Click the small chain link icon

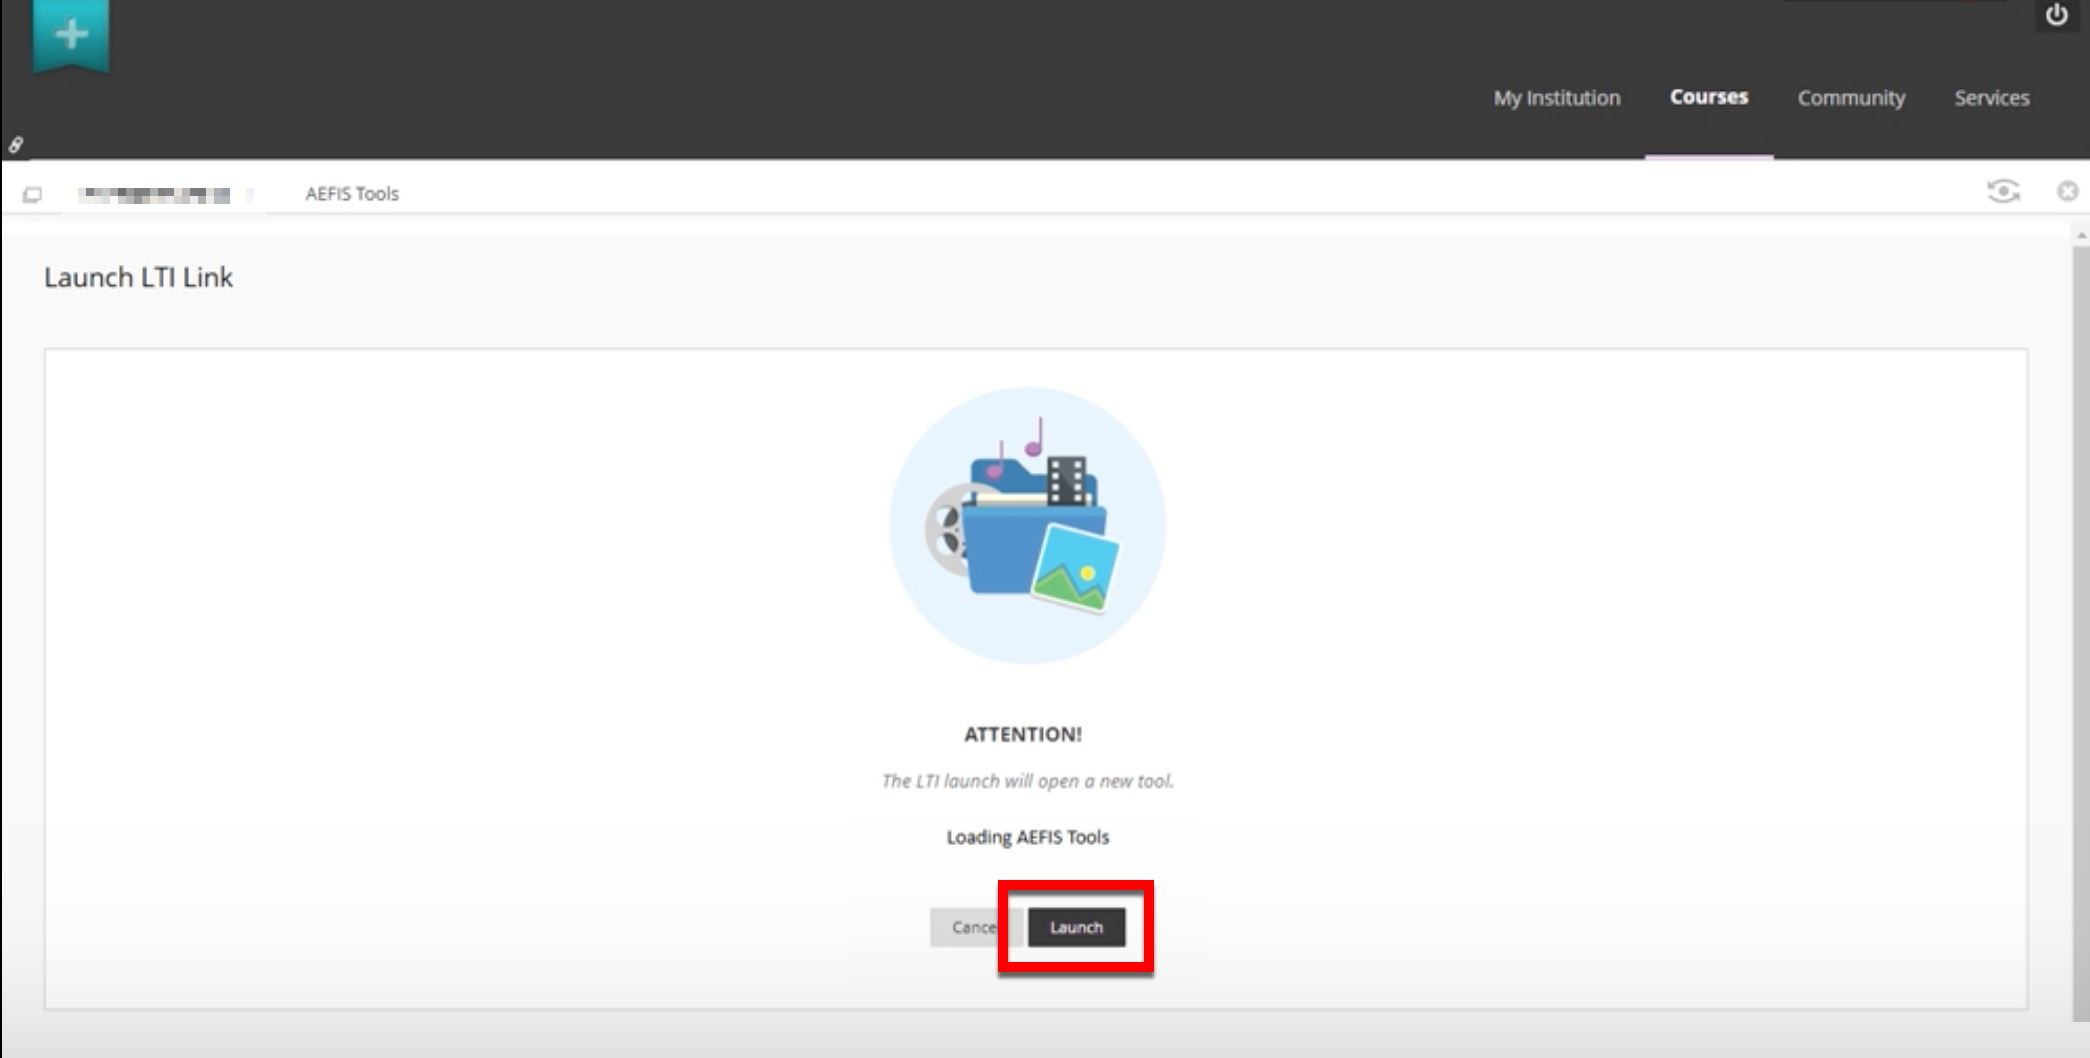click(x=16, y=145)
